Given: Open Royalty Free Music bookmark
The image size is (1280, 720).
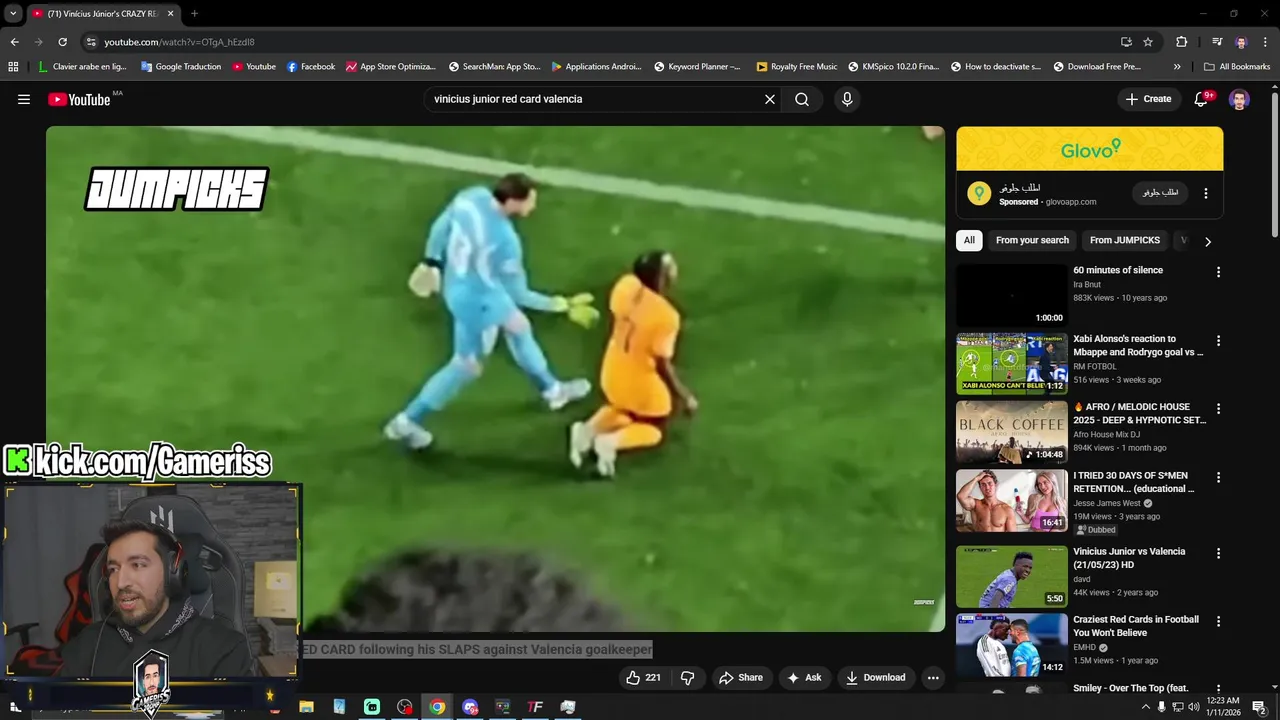Looking at the screenshot, I should pos(797,67).
